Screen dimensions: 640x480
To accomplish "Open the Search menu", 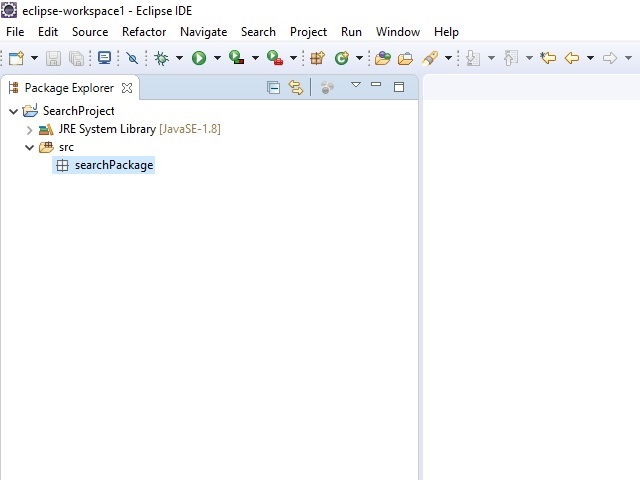I will (x=258, y=32).
